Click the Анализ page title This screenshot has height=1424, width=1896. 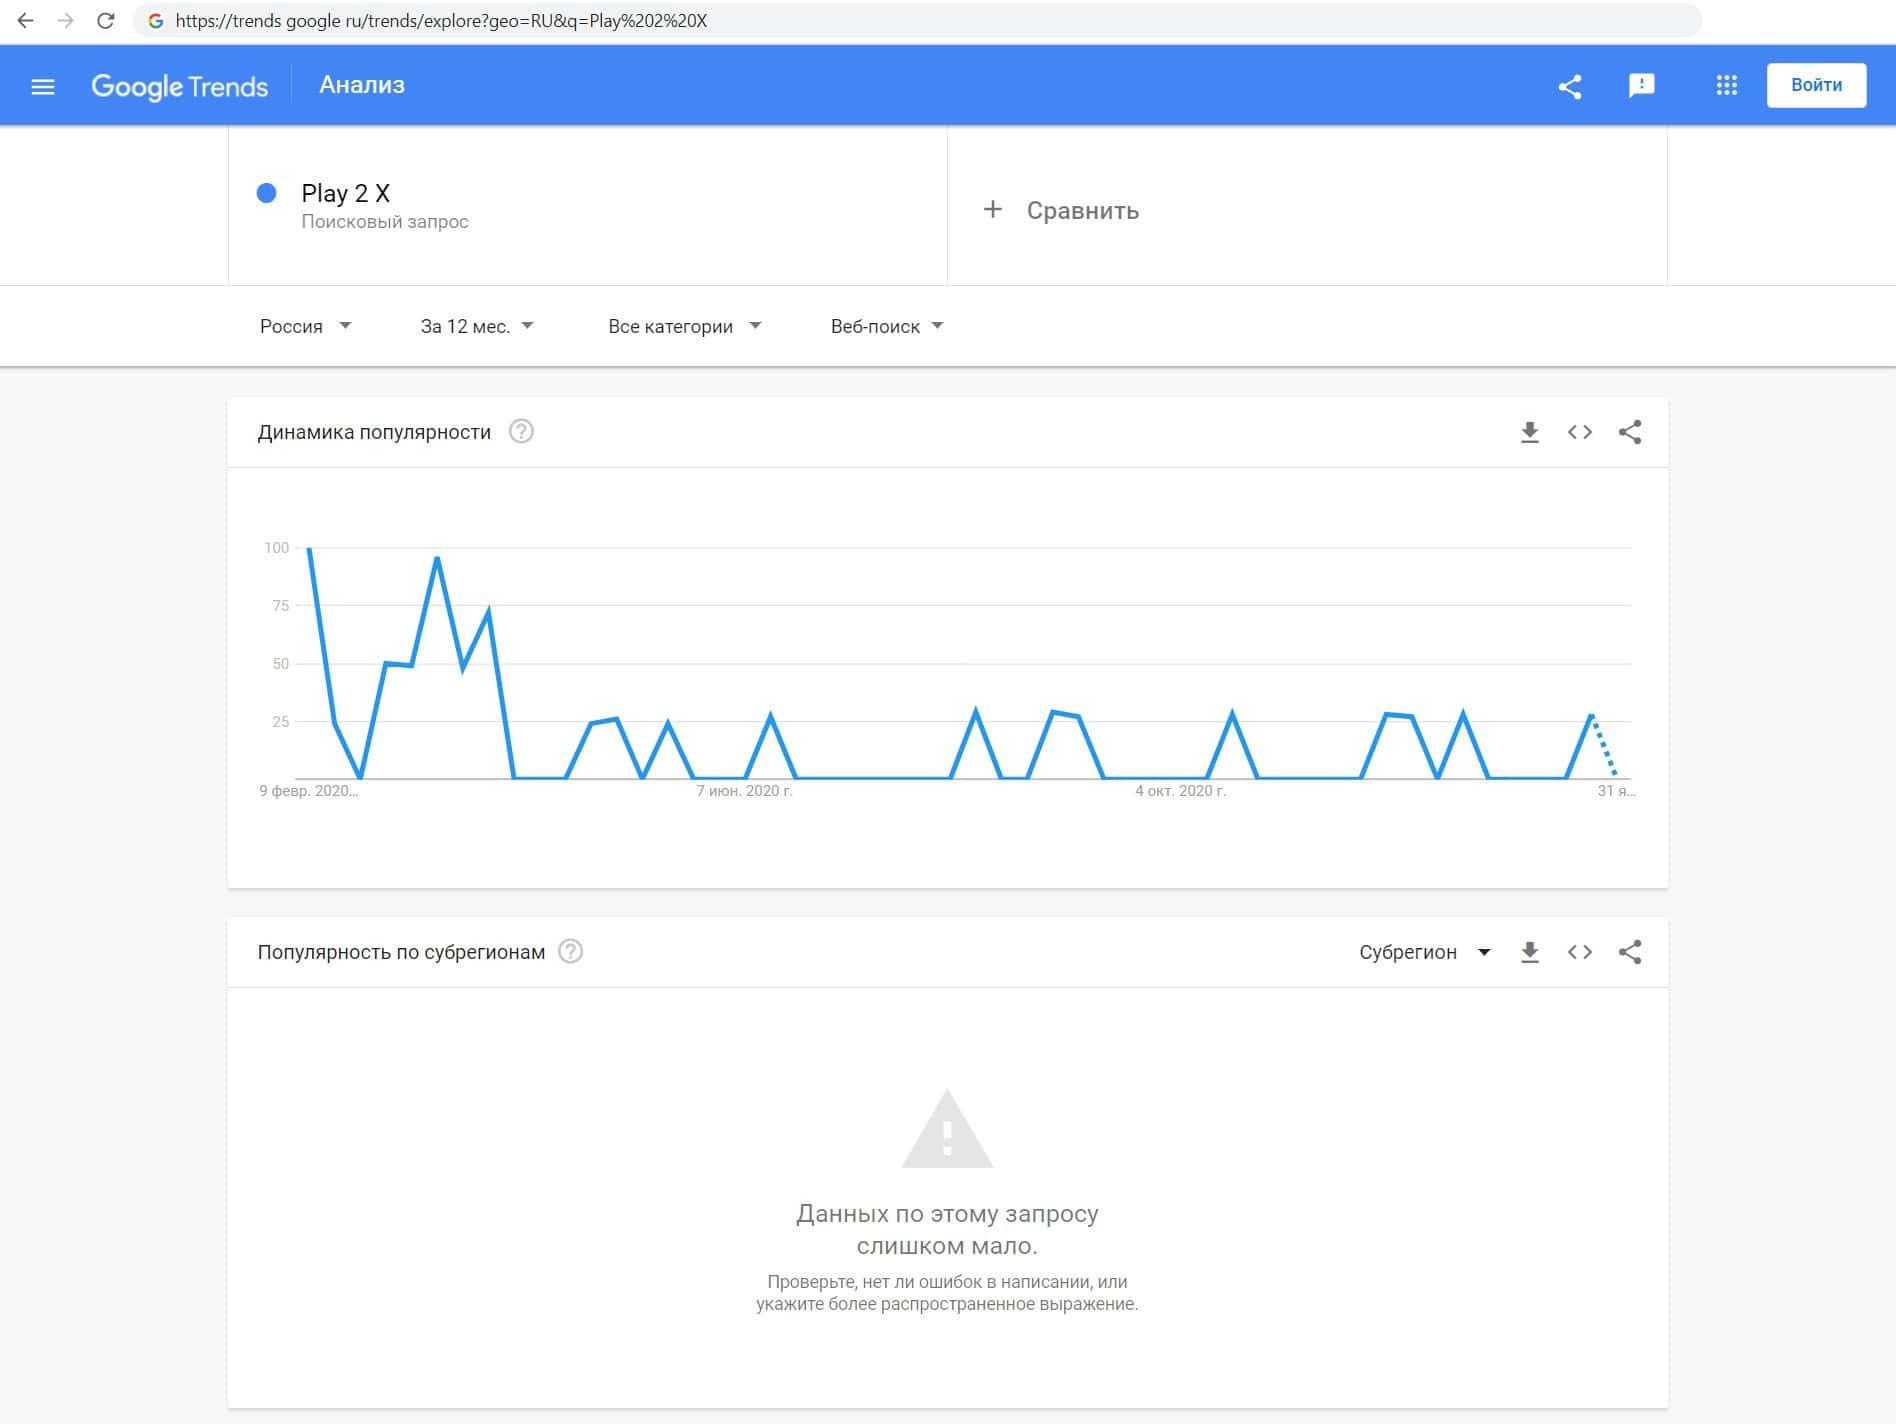362,85
